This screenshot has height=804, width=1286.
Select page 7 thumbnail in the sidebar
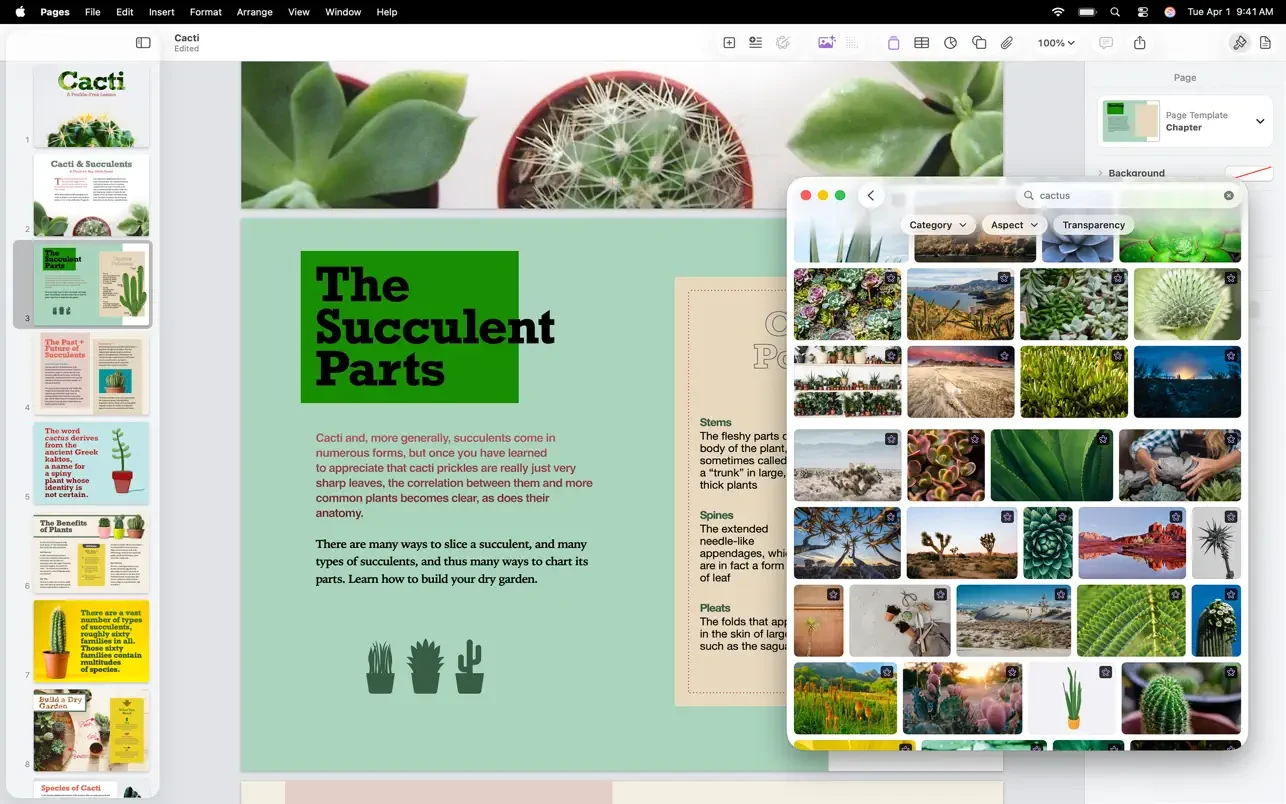click(x=91, y=641)
